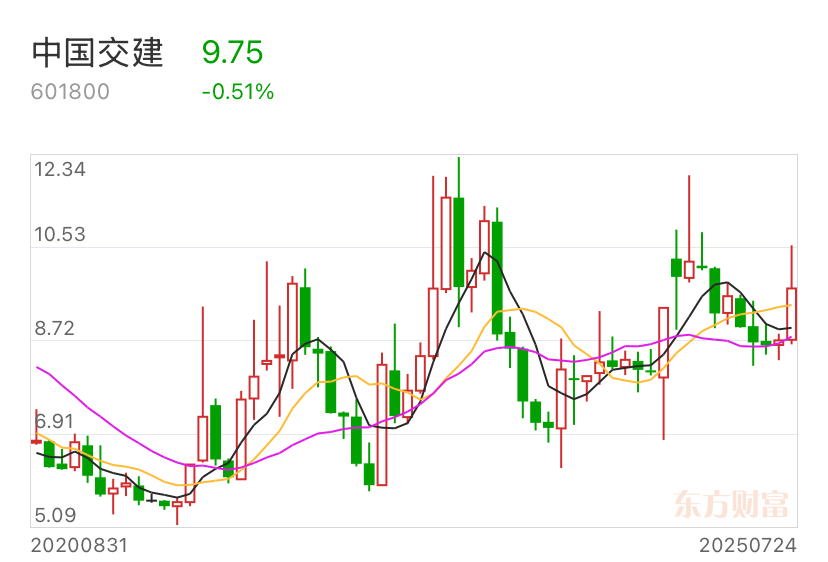Click the stock name 中国交建
Screen dimensions: 828x562
click(98, 53)
